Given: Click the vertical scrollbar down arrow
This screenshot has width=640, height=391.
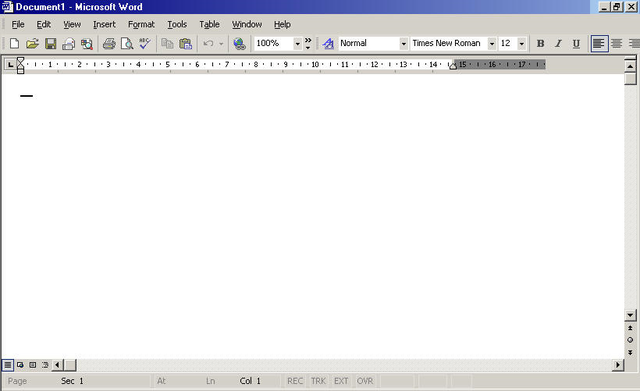Looking at the screenshot, I should (x=630, y=315).
